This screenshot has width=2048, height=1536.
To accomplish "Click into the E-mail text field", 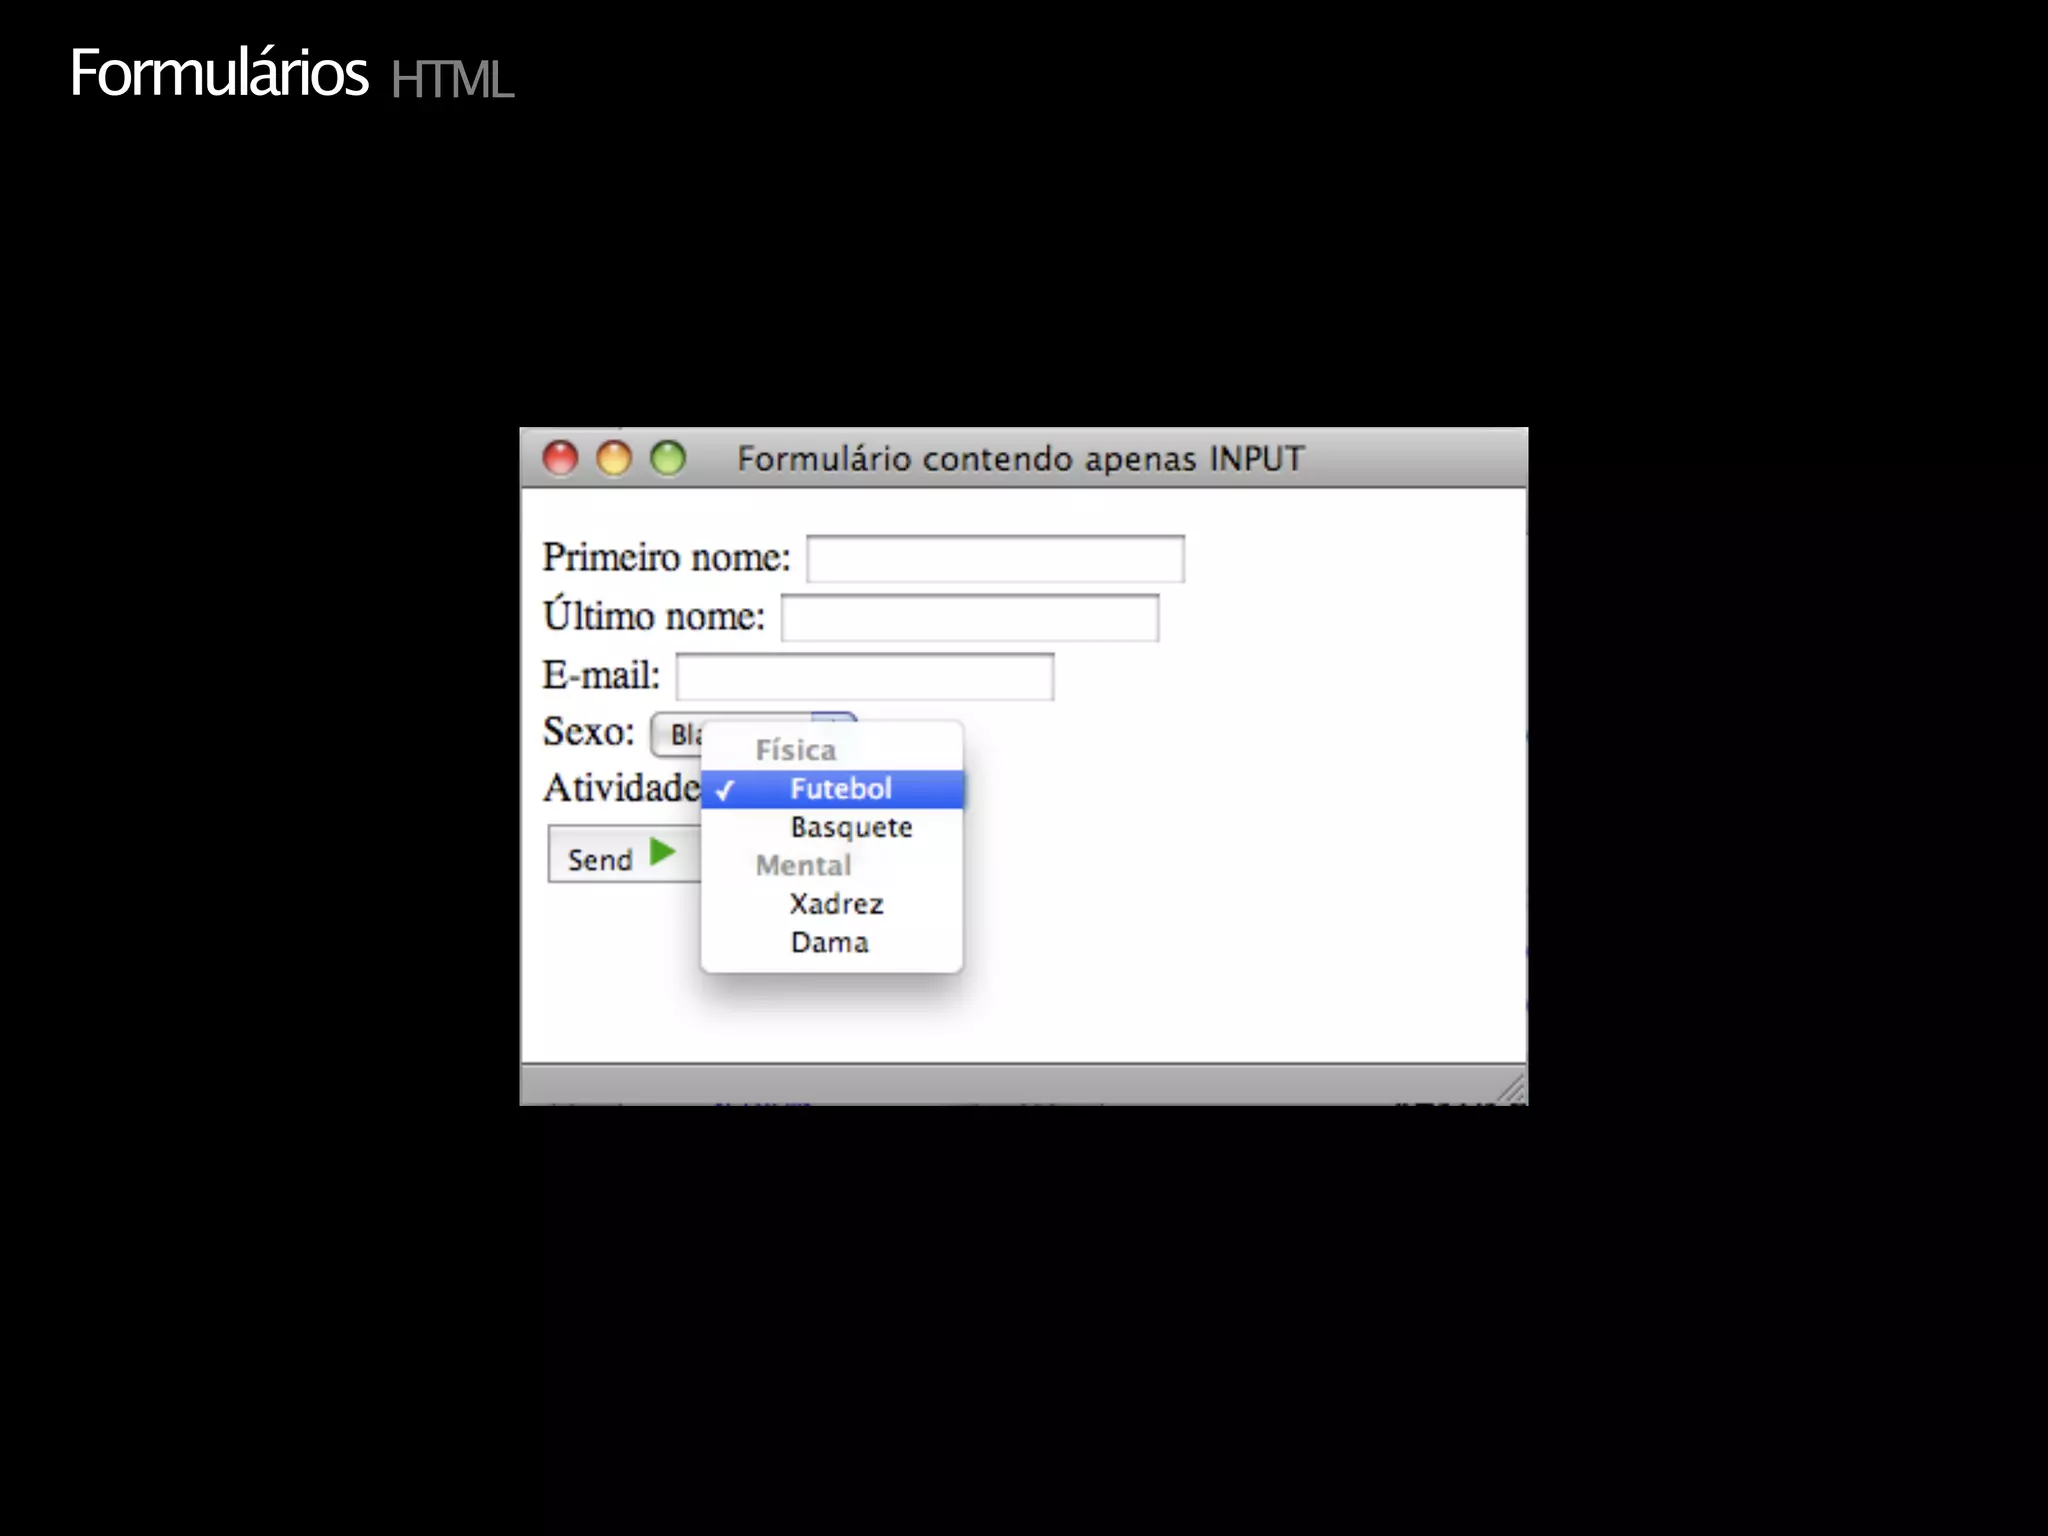I will (x=864, y=677).
